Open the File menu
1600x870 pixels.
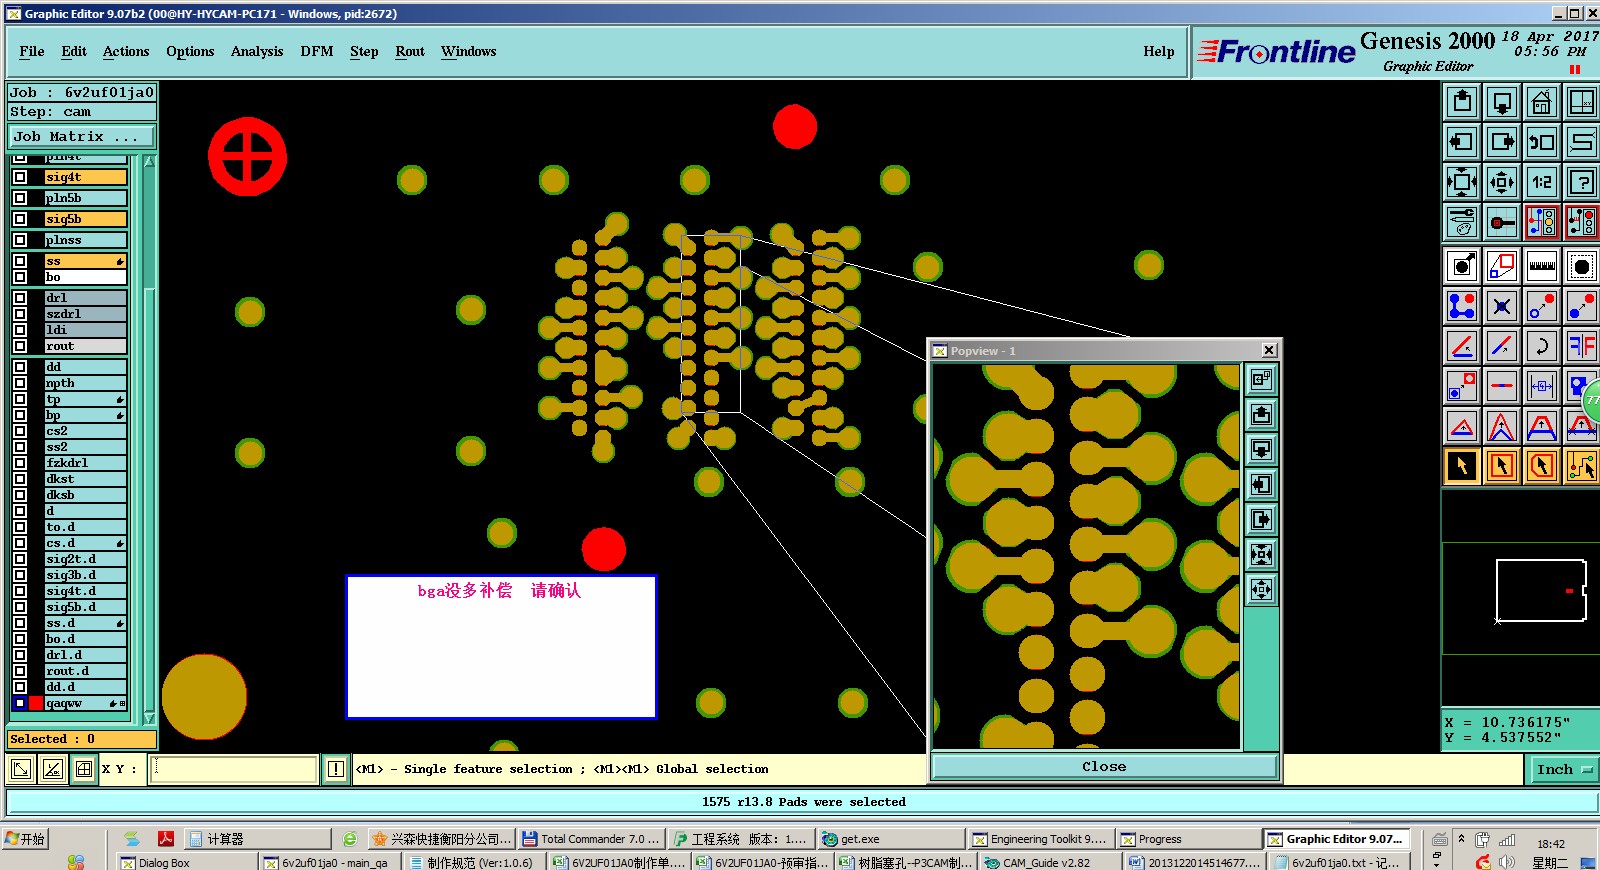tap(32, 51)
